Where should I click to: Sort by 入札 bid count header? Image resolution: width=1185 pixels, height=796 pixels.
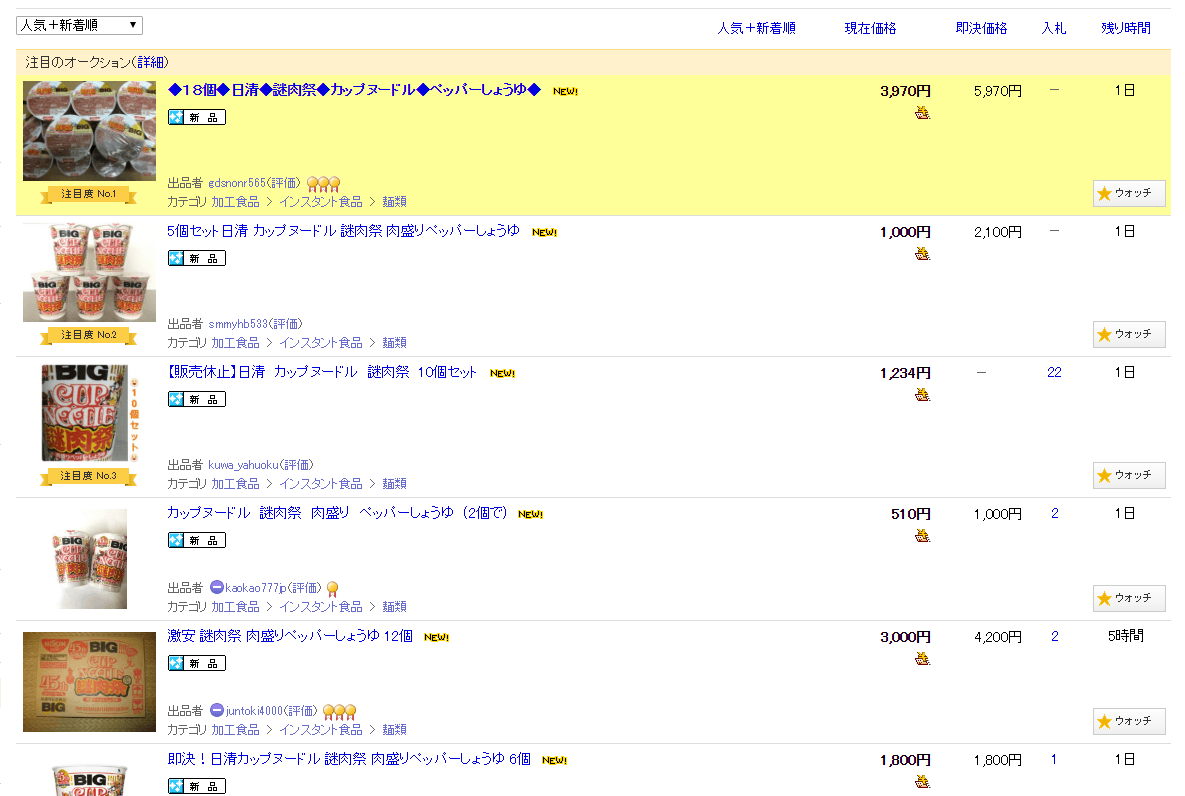(1054, 28)
